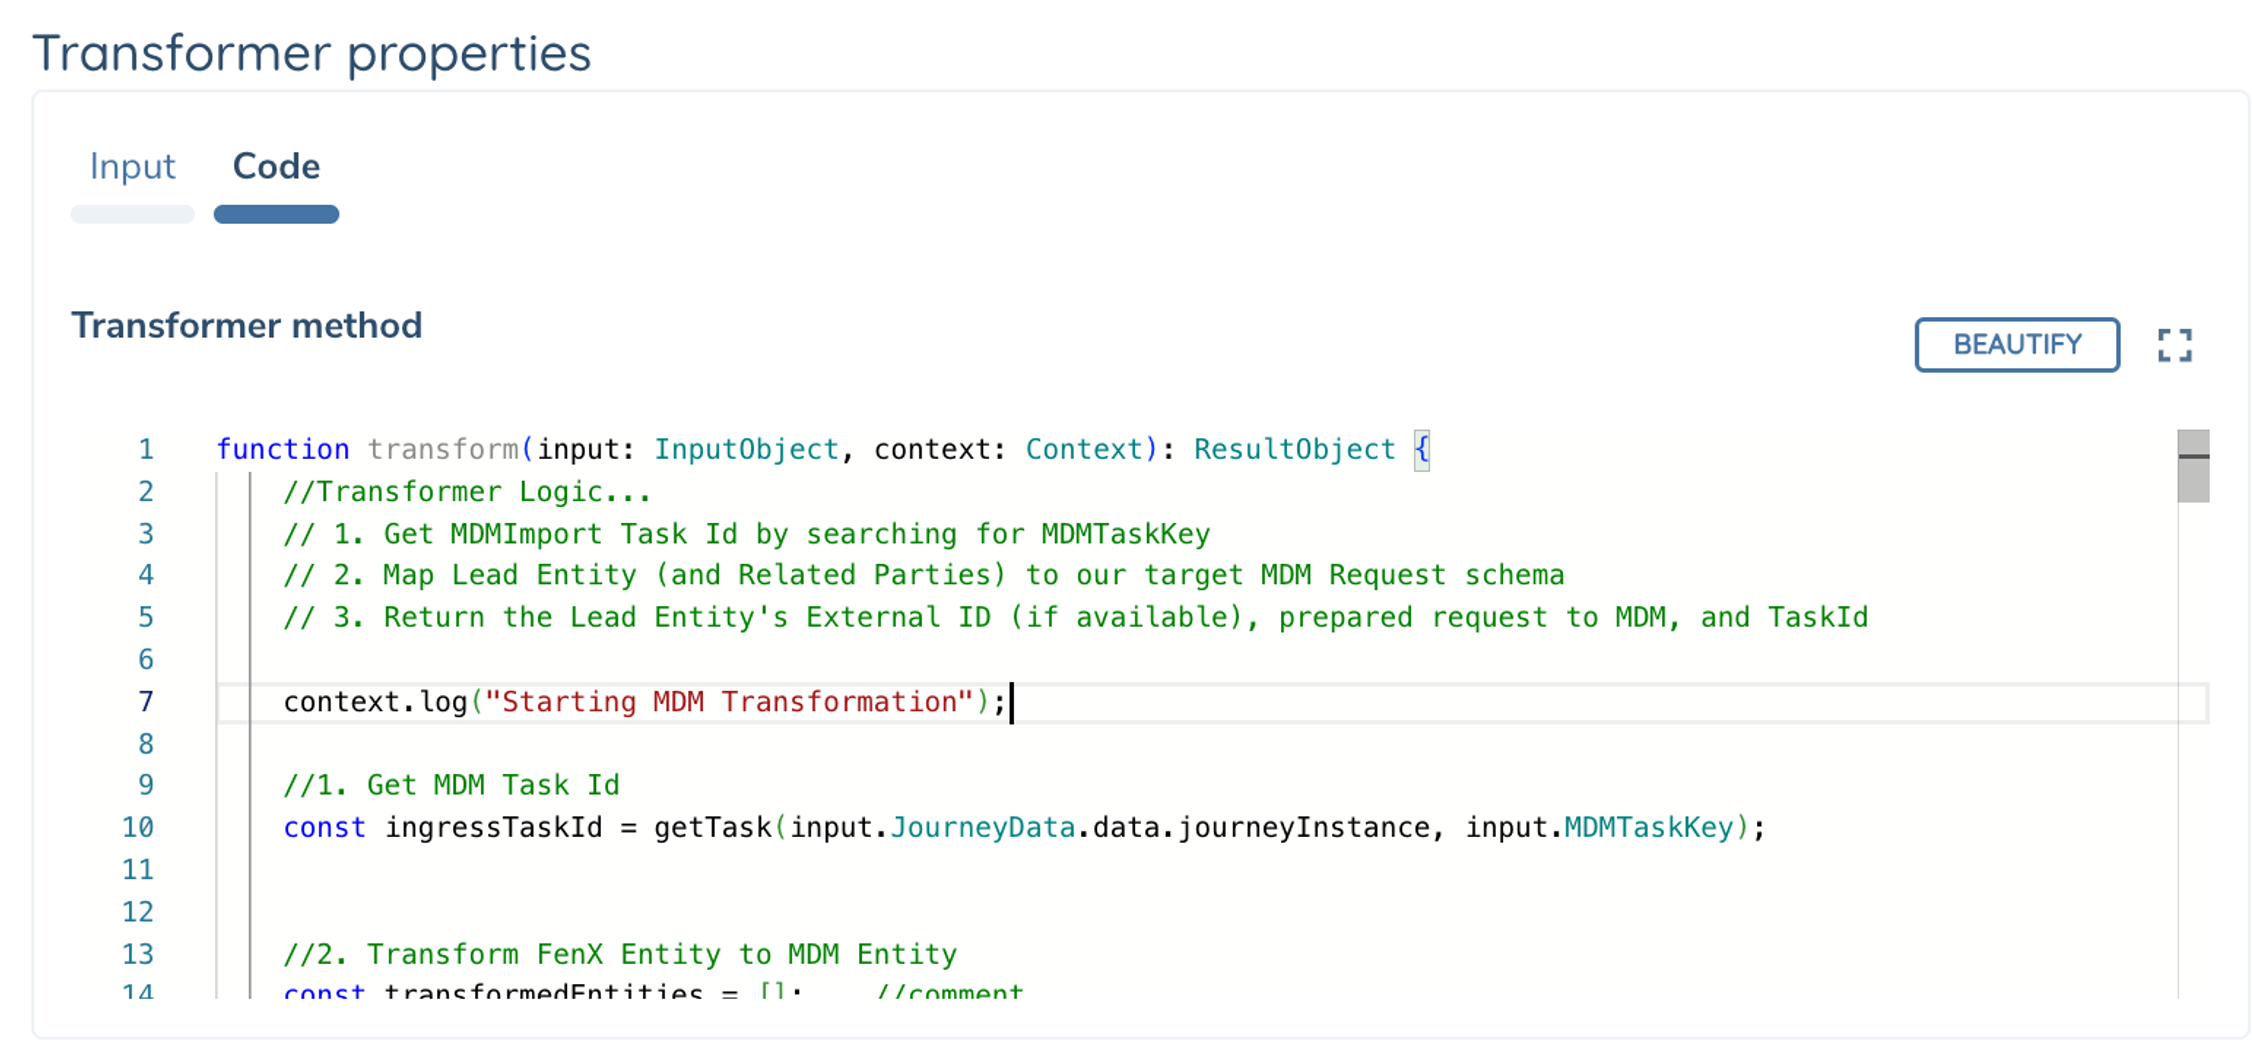2252x1058 pixels.
Task: Click the Transformer method section heading
Action: (x=246, y=325)
